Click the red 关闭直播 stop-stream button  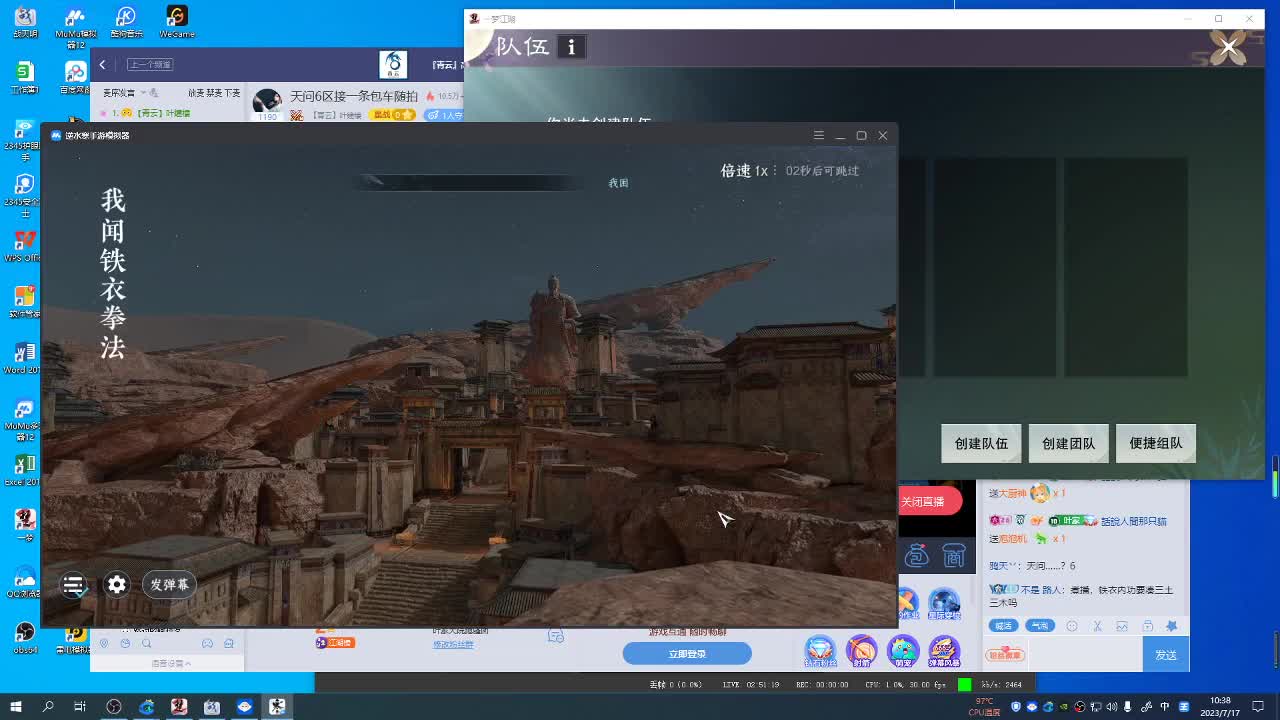tap(928, 501)
